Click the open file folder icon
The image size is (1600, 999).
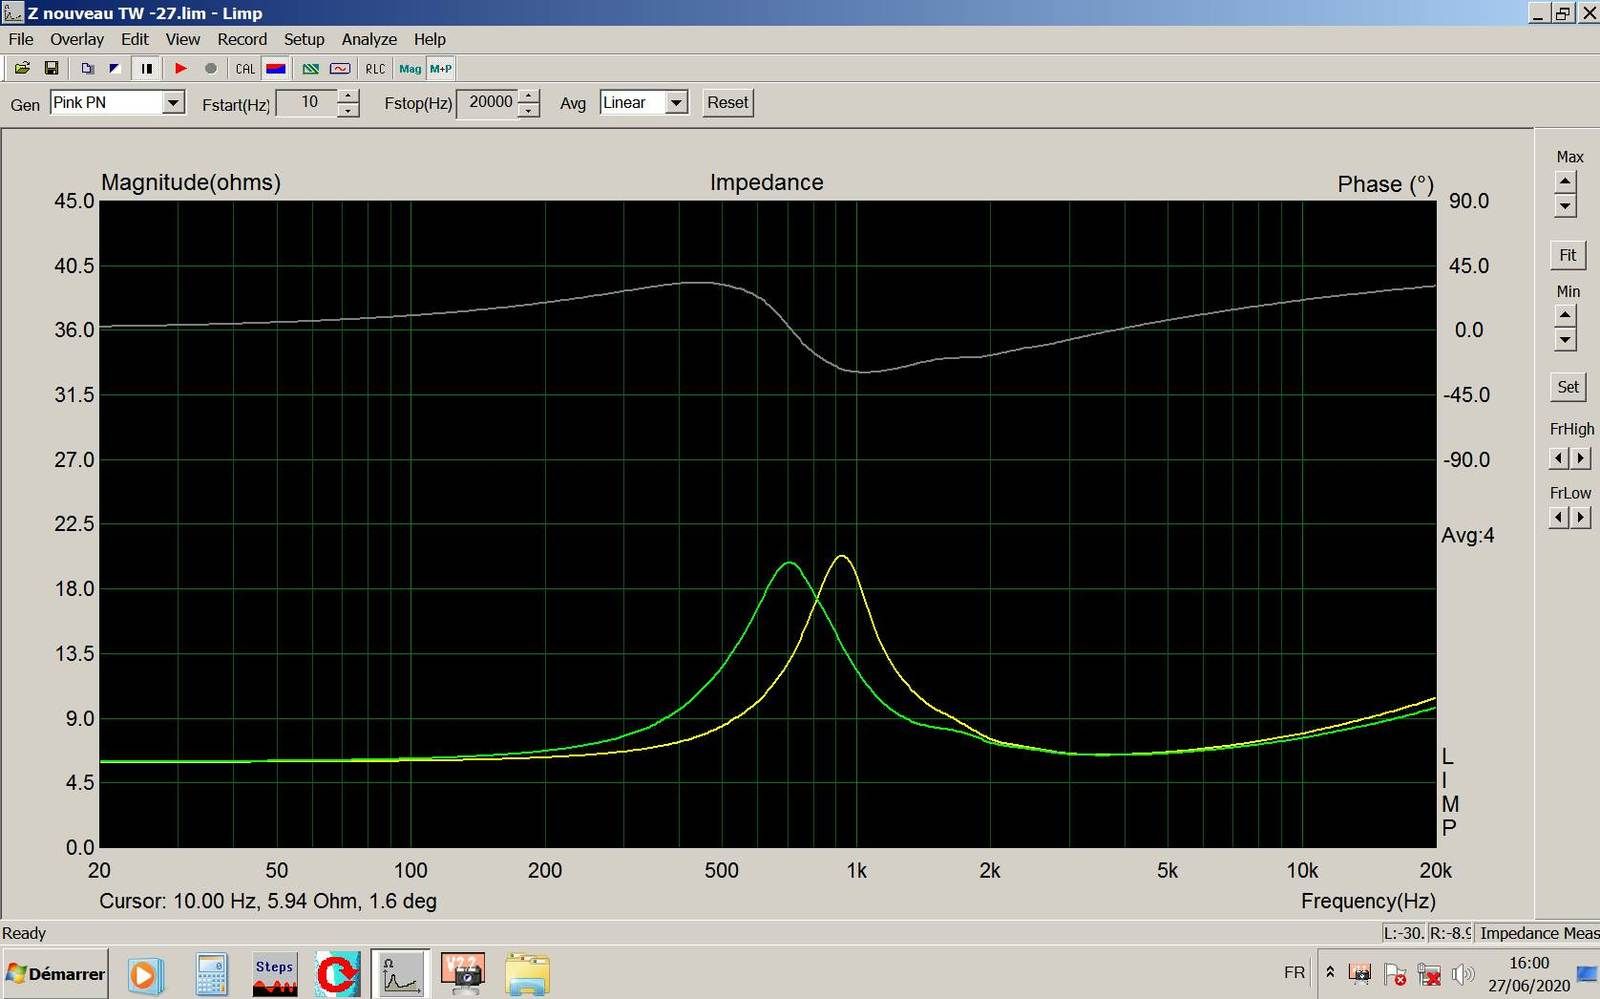coord(21,69)
